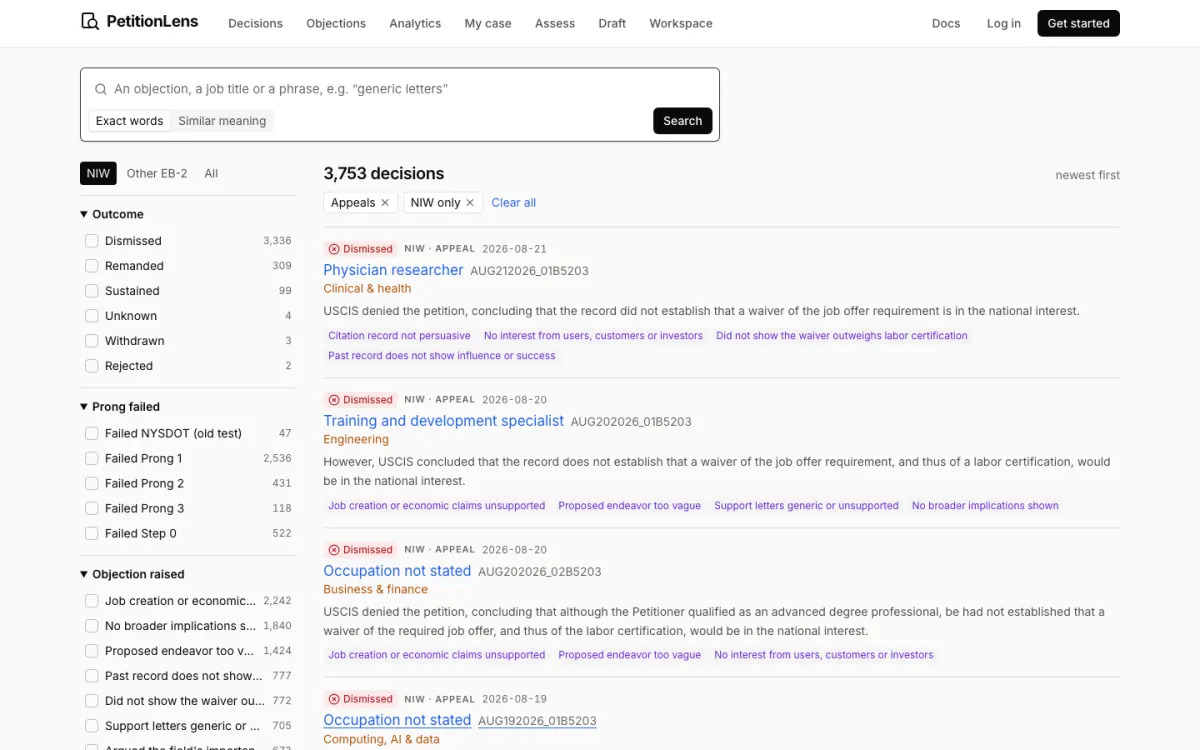Open the Docs link
1200x750 pixels.
click(x=945, y=23)
